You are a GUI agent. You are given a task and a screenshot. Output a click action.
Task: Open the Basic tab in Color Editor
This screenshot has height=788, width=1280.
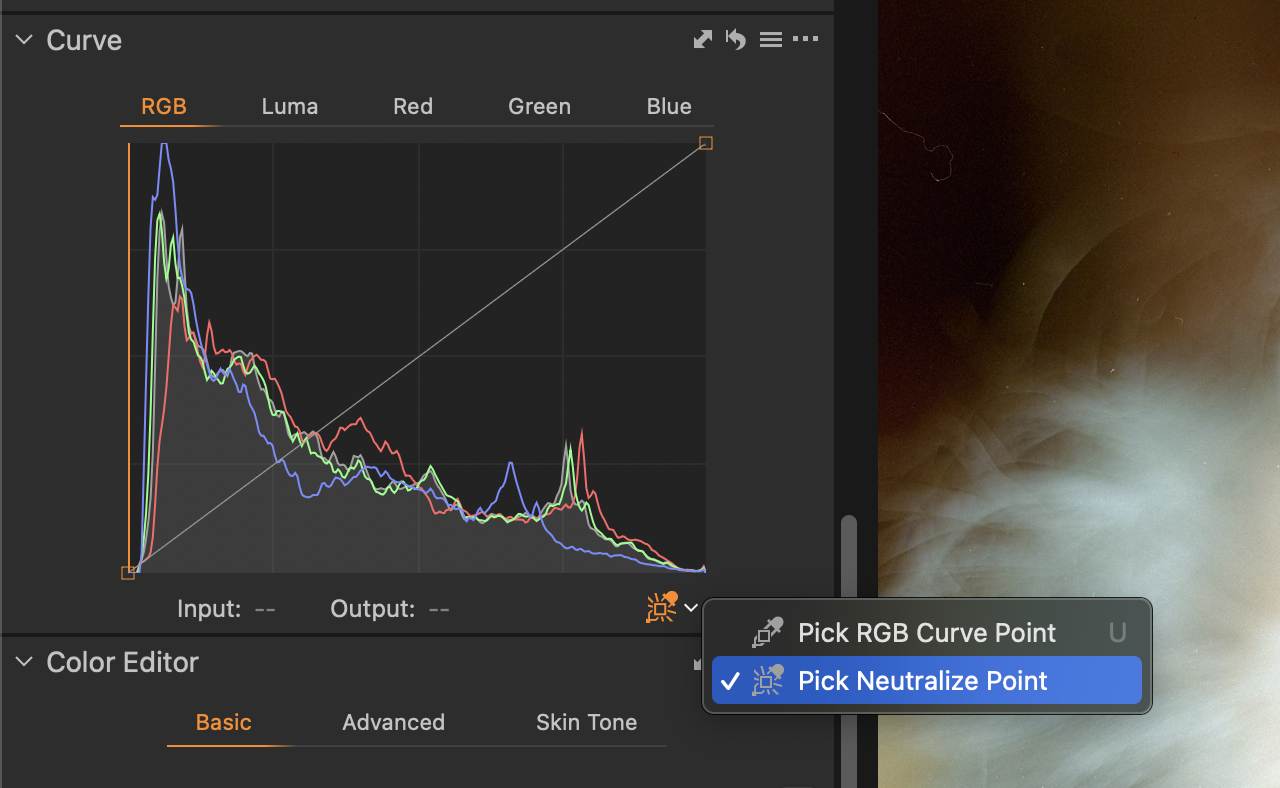pyautogui.click(x=223, y=722)
